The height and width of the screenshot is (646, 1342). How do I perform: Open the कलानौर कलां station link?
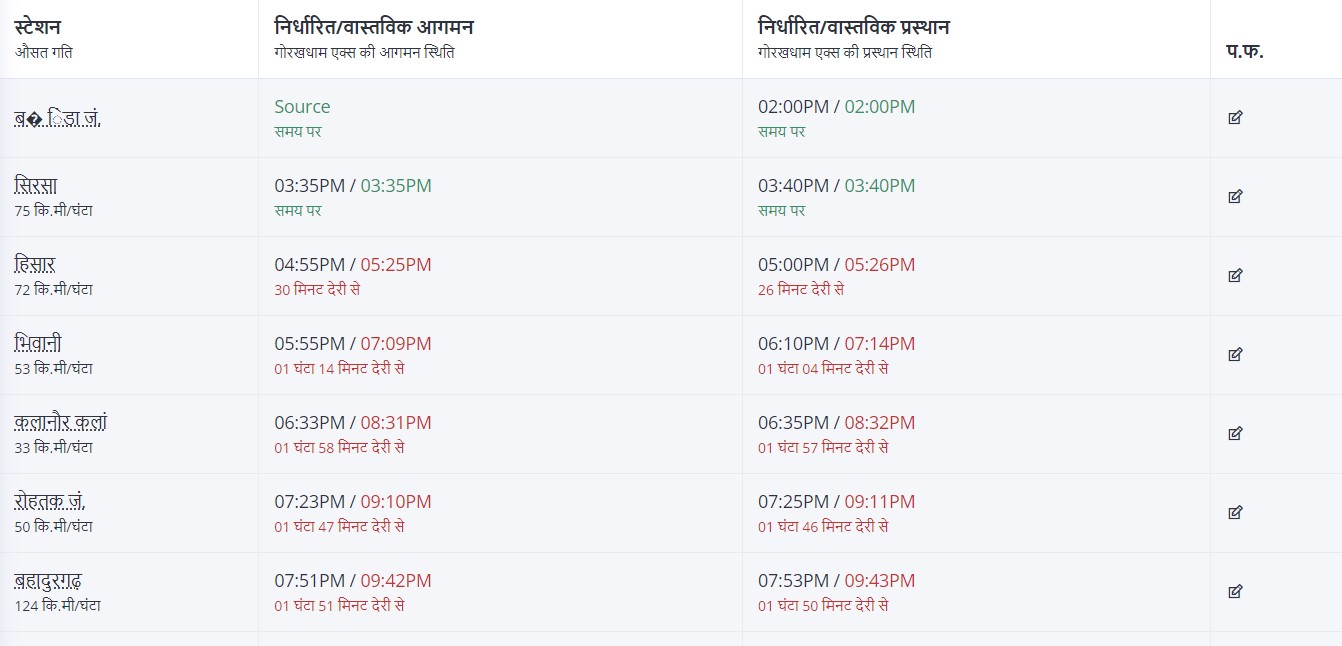[61, 423]
